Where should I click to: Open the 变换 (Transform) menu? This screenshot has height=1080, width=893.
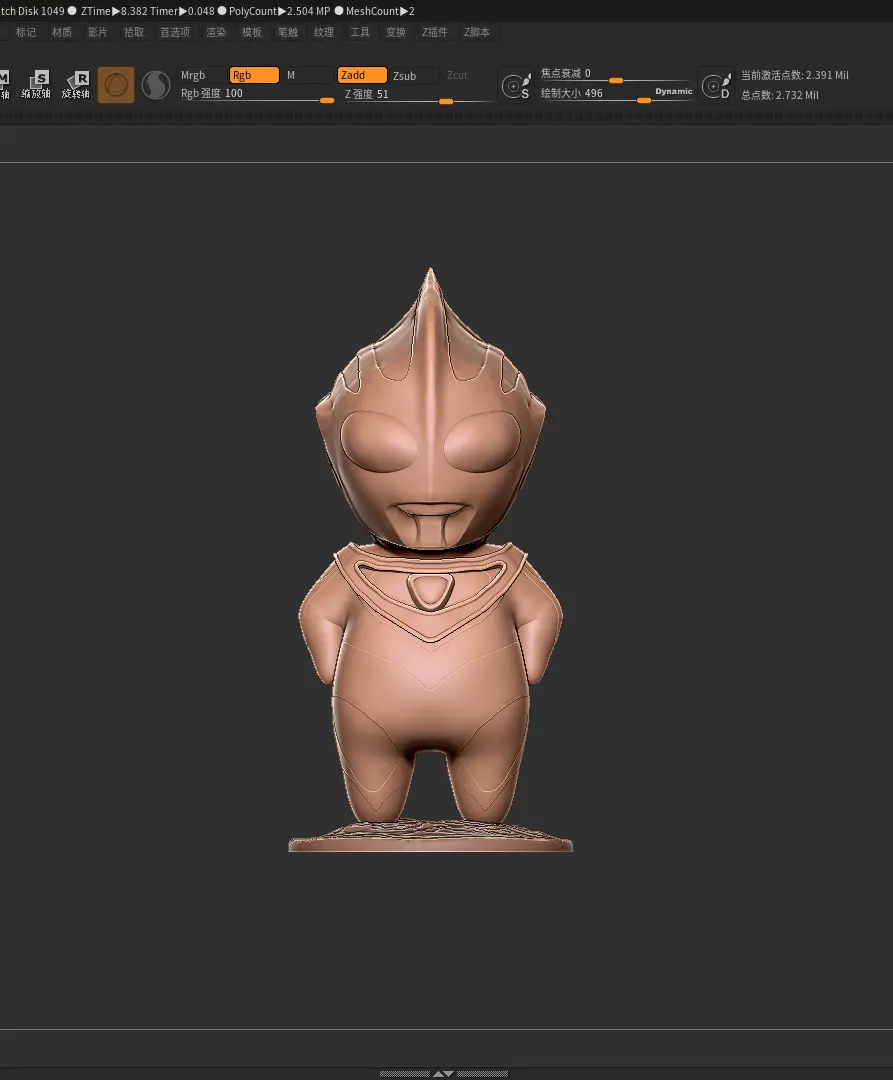396,32
